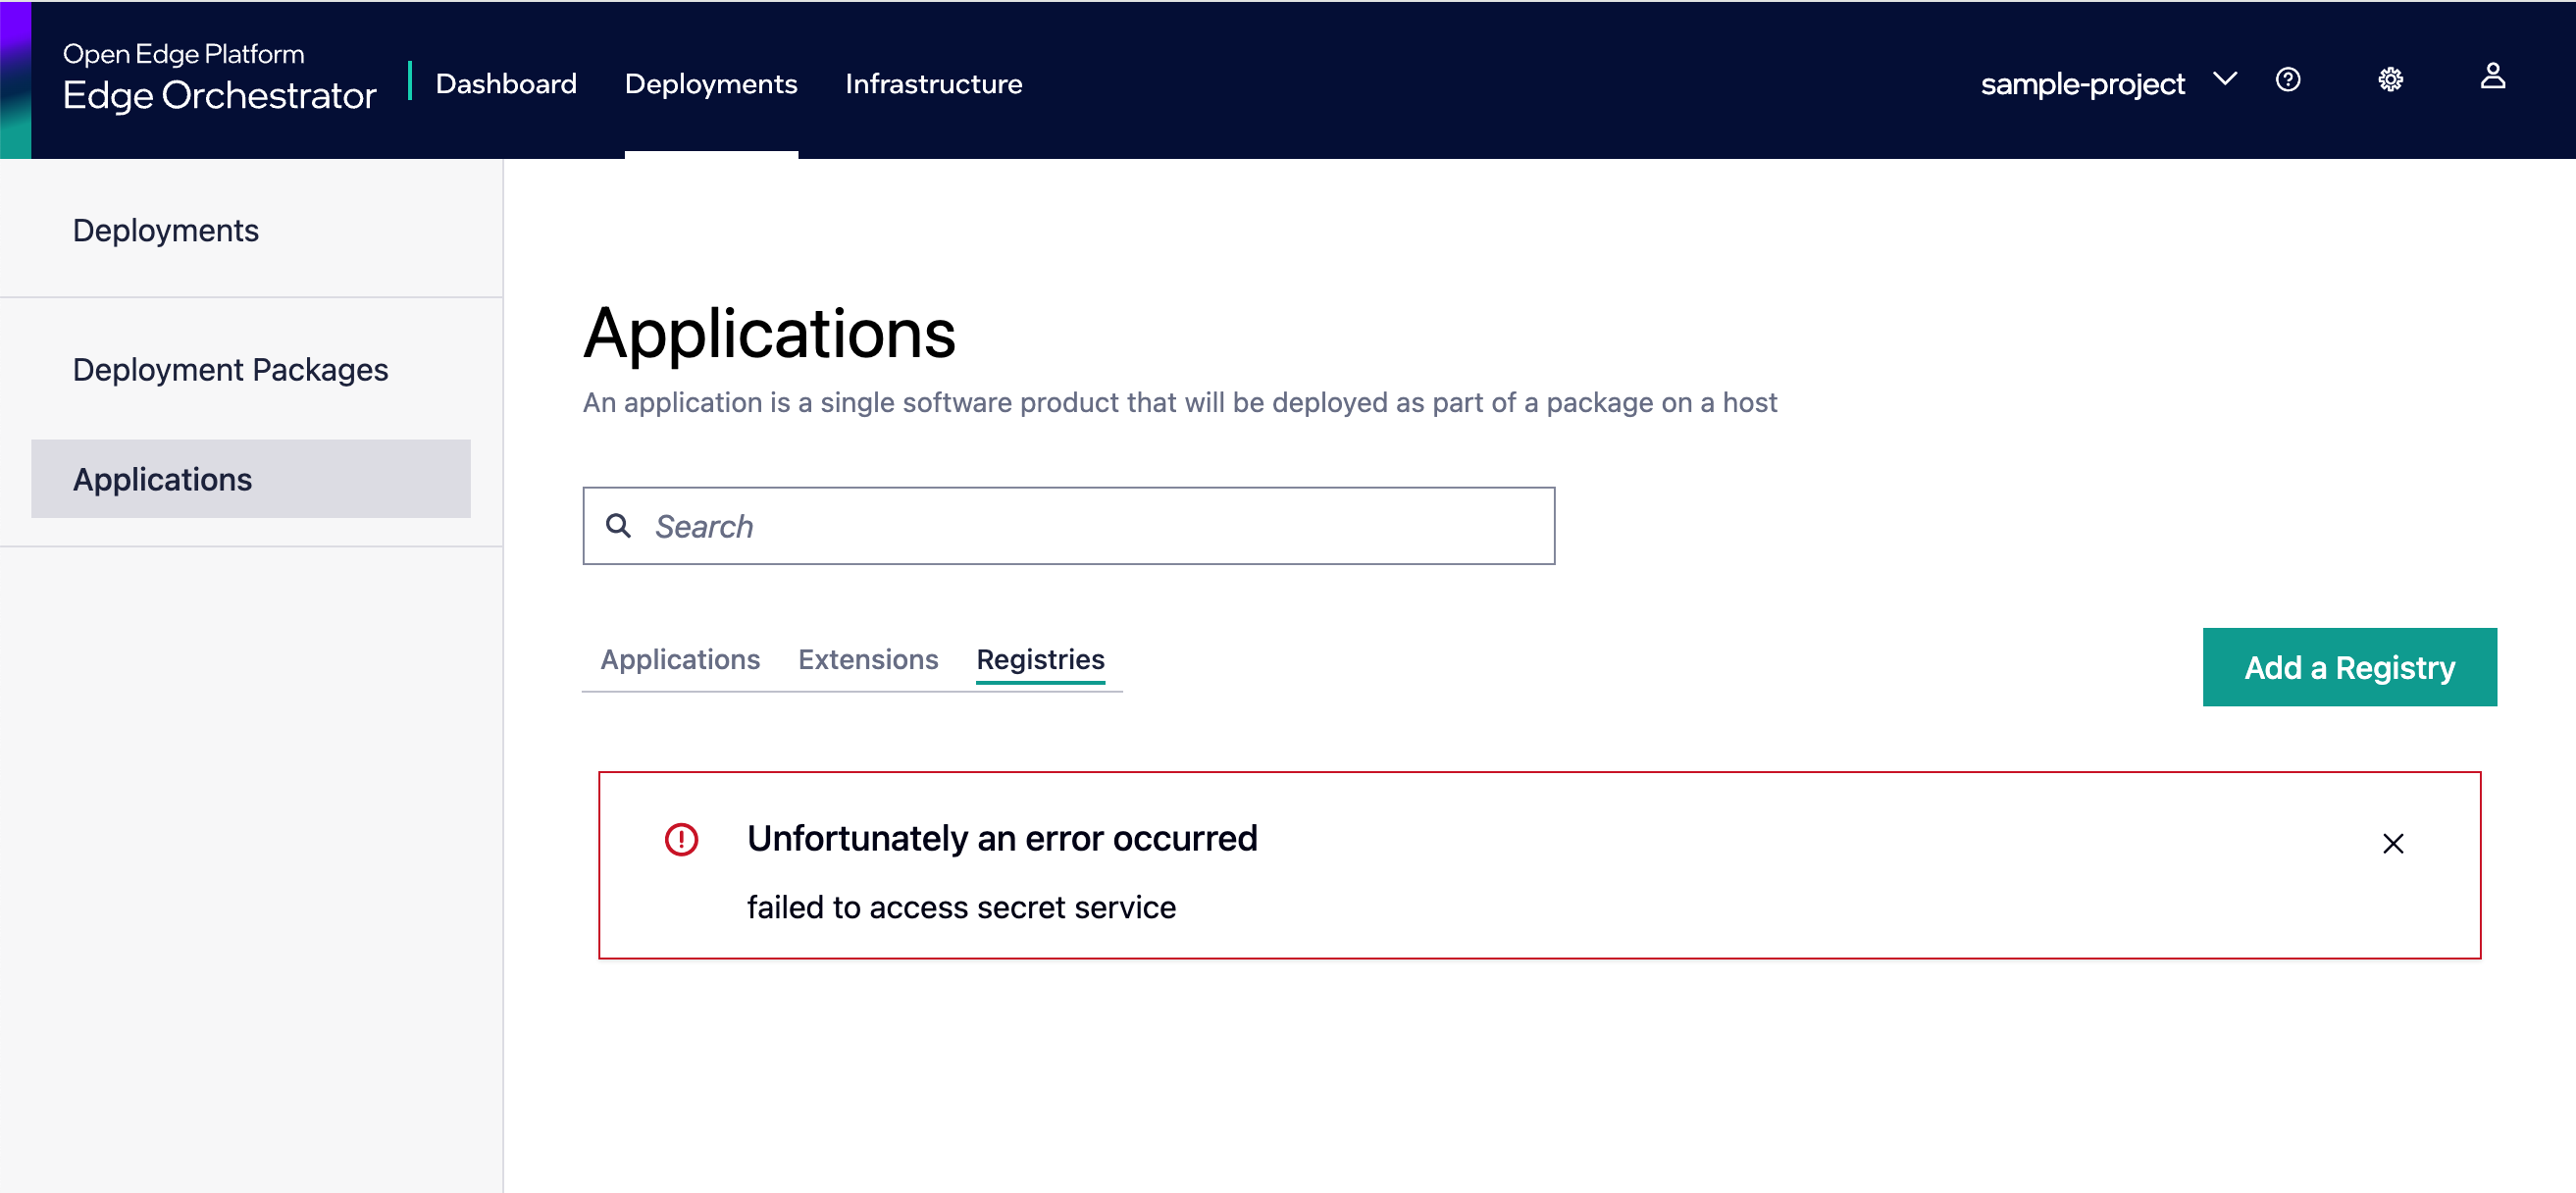The image size is (2576, 1193).
Task: Switch to the Applications tab
Action: coord(680,659)
